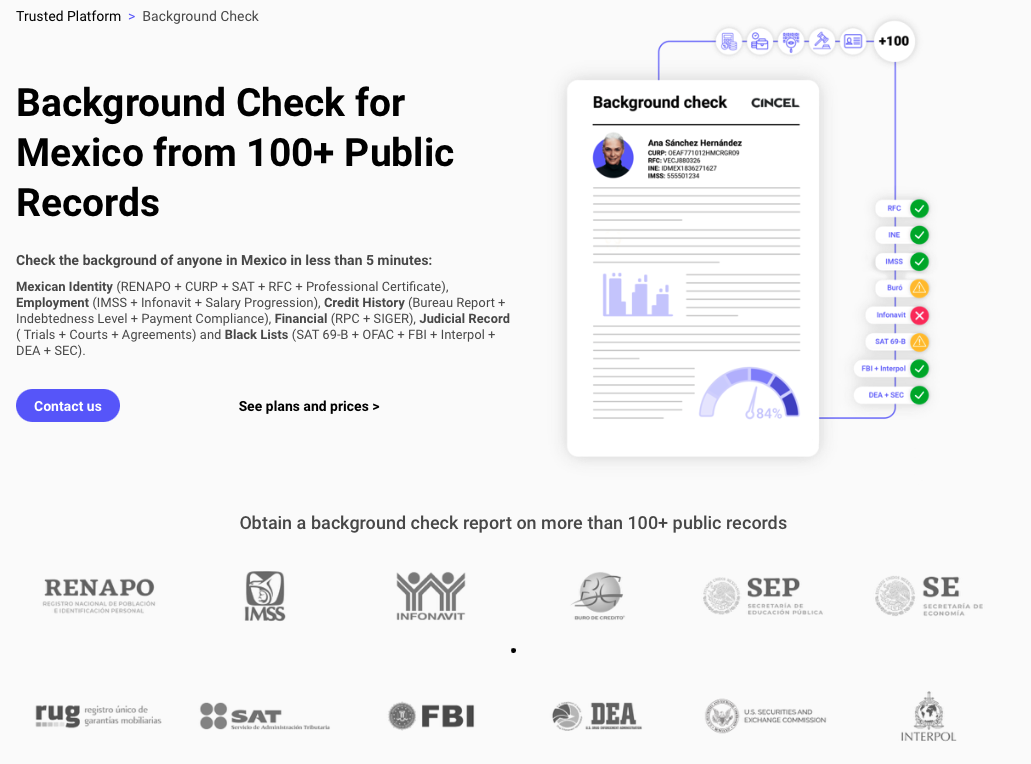The width and height of the screenshot is (1031, 764).
Task: Click the warning badge beside Buró
Action: point(918,288)
